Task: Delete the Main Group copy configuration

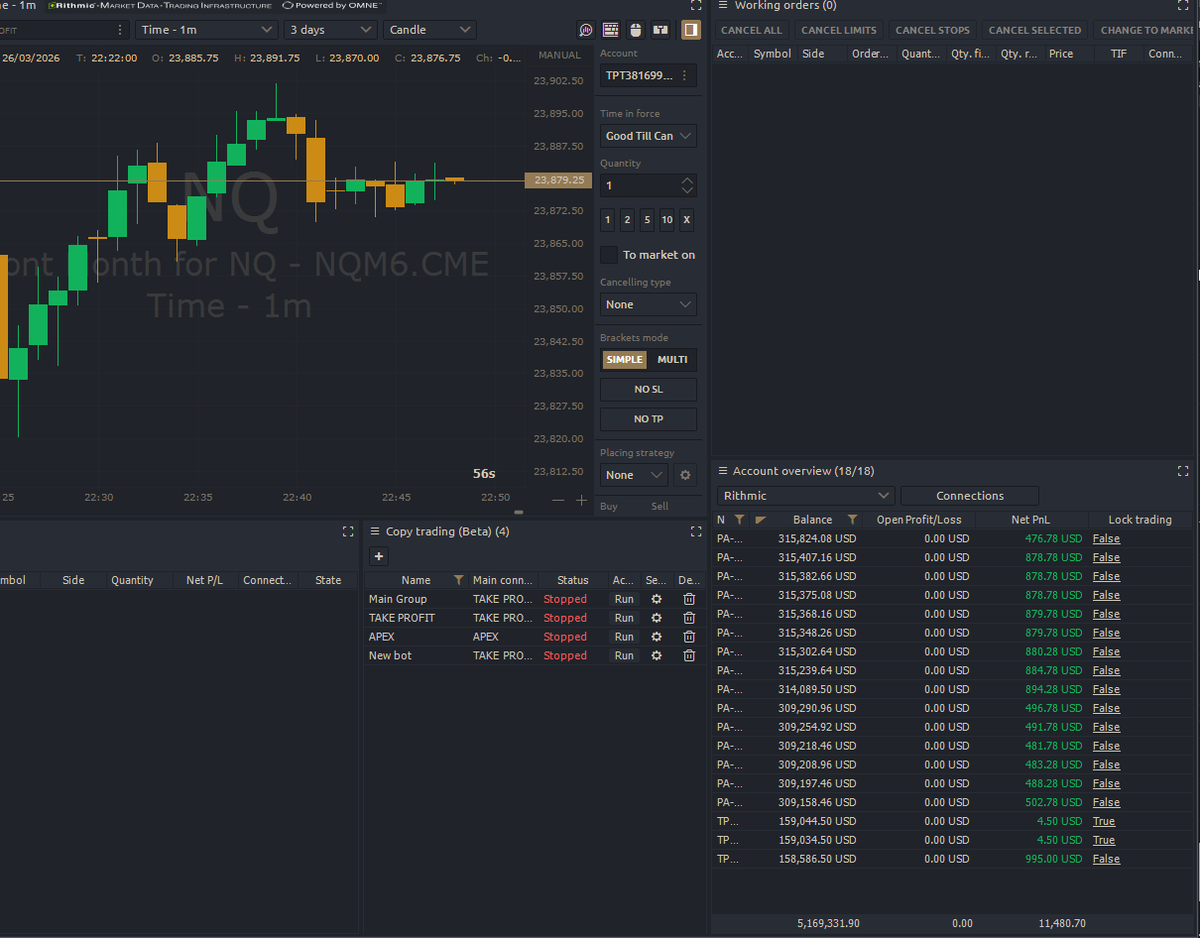Action: (x=689, y=599)
